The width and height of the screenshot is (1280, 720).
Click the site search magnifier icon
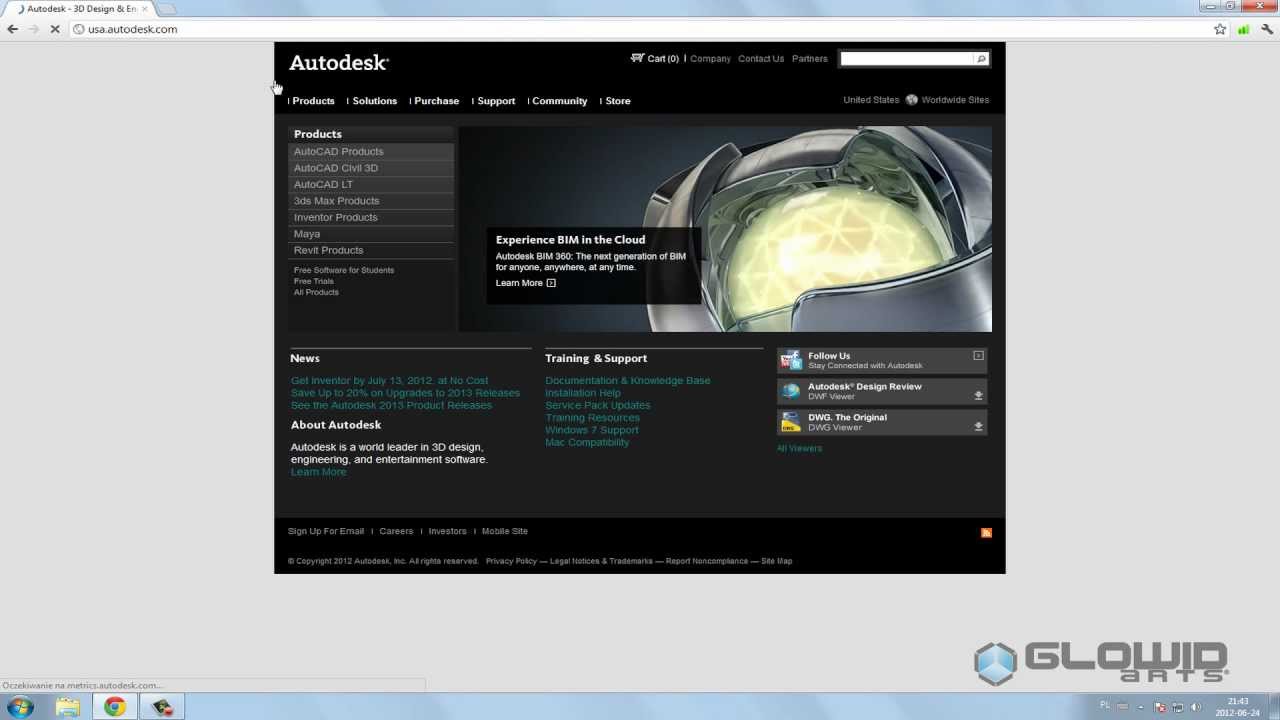click(x=981, y=59)
